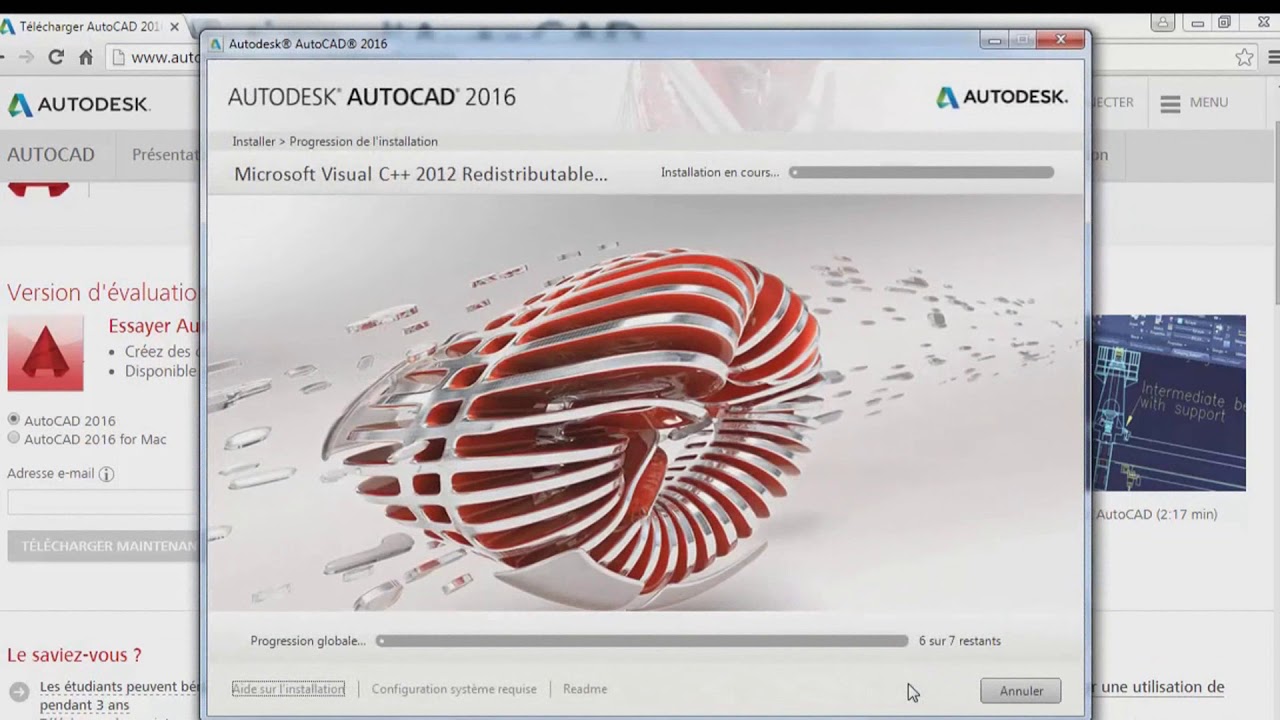Click the Installer breadcrumb link
The width and height of the screenshot is (1280, 720).
tap(254, 142)
